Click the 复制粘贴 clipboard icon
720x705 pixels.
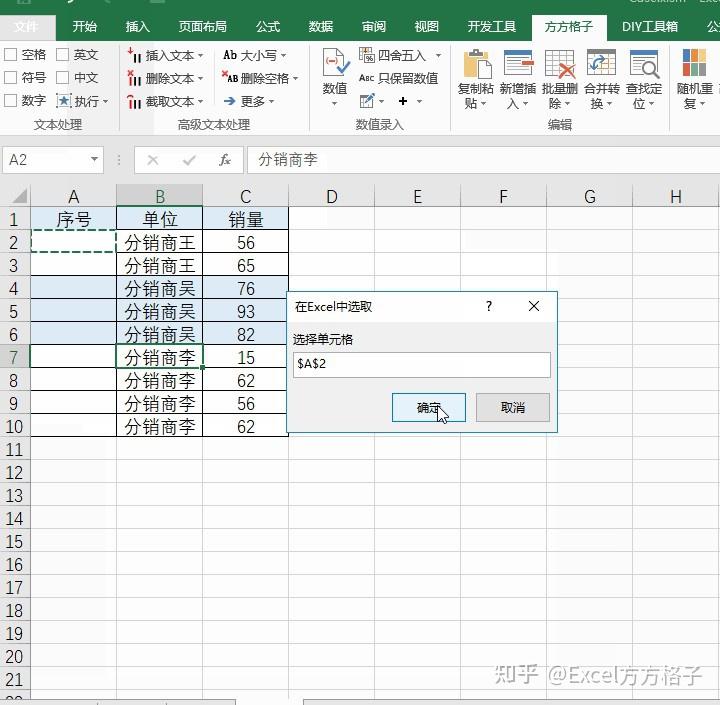(476, 64)
